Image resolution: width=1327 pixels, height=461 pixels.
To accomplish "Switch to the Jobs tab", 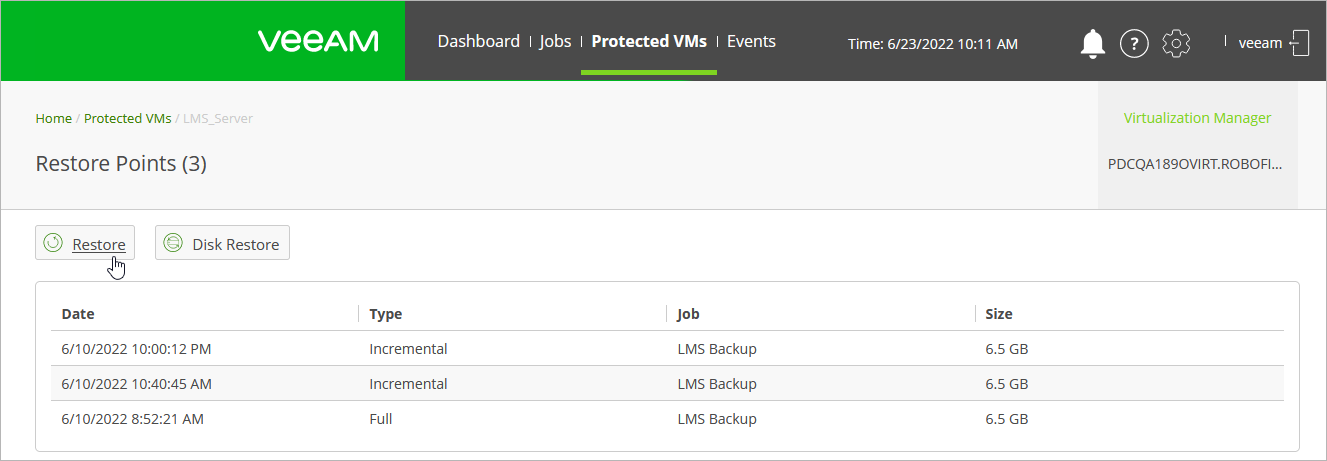I will [x=555, y=41].
